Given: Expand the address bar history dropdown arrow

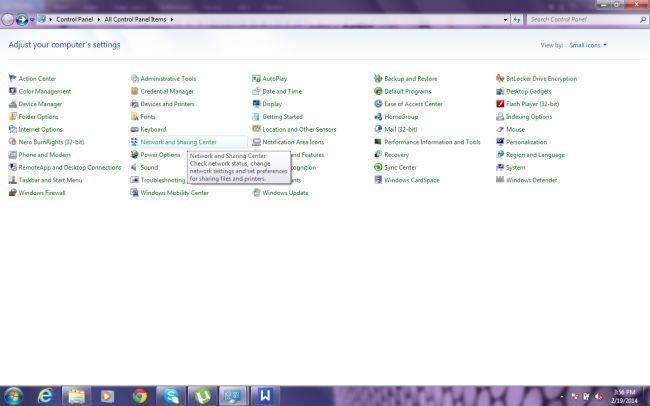Looking at the screenshot, I should pos(505,19).
